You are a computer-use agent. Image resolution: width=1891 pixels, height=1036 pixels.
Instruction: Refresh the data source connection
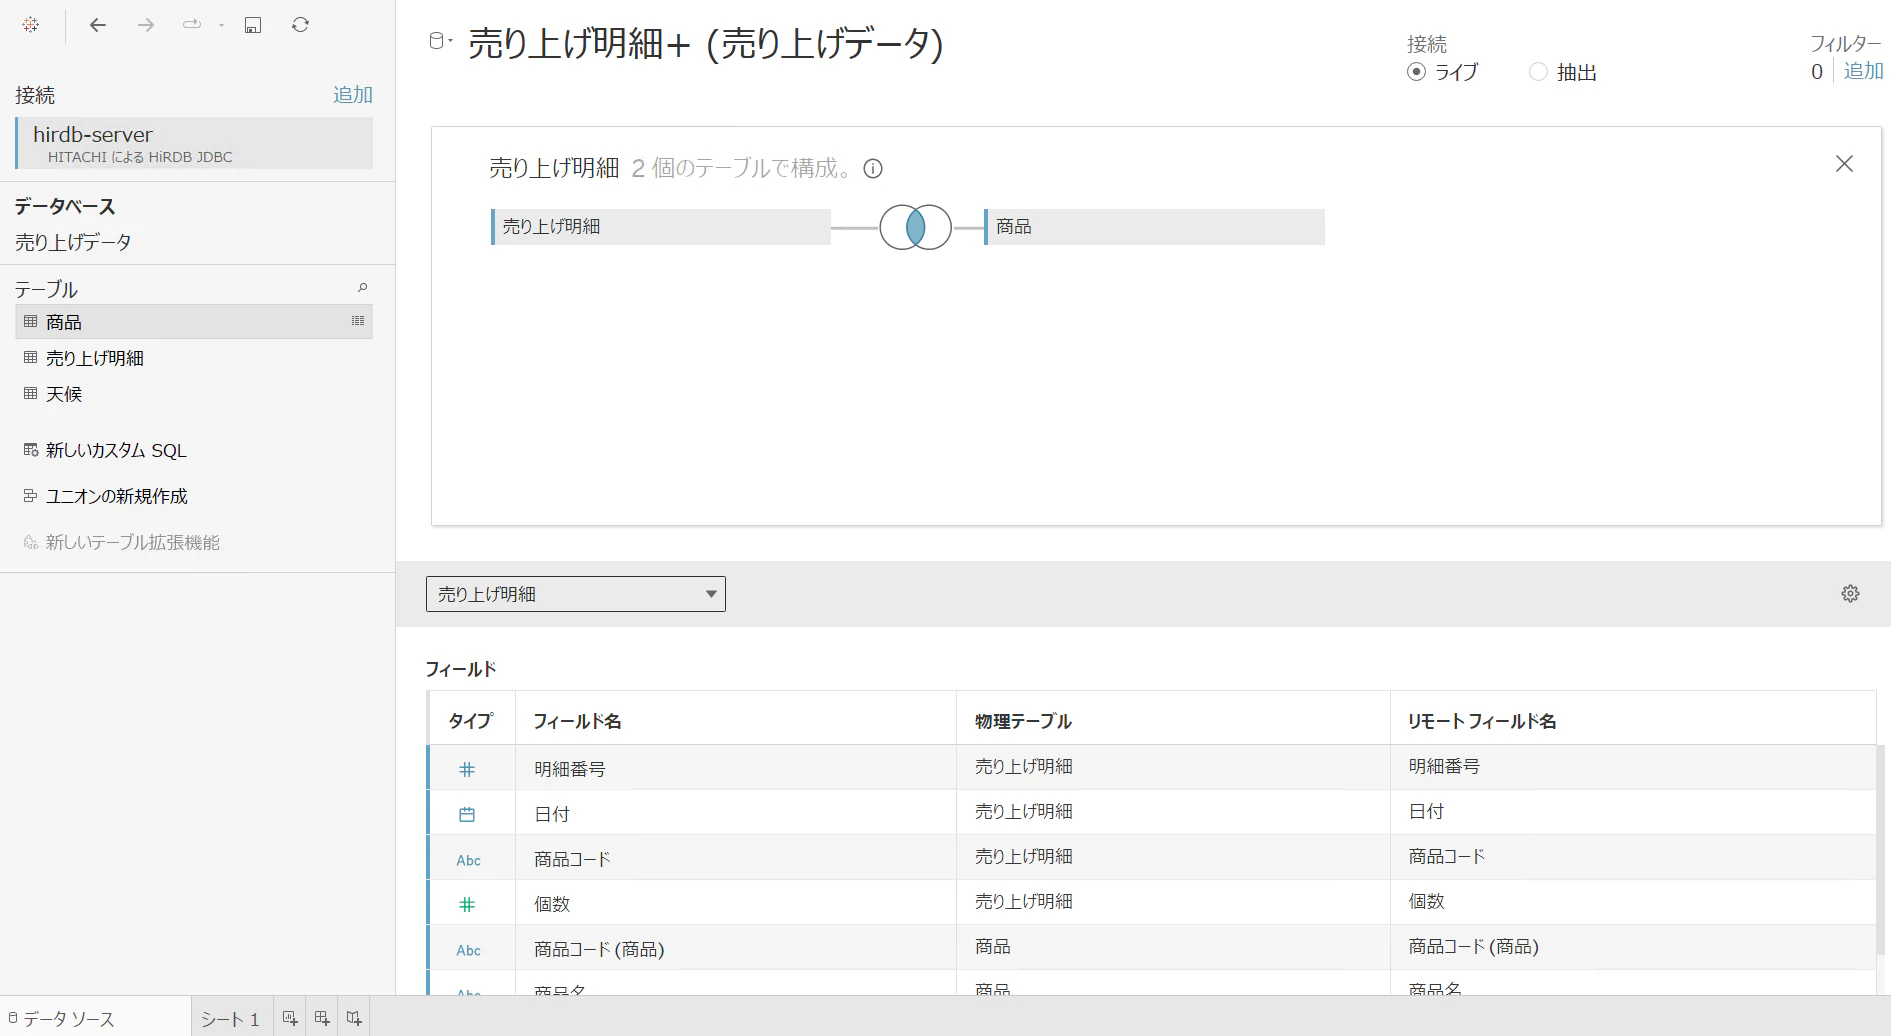click(300, 25)
